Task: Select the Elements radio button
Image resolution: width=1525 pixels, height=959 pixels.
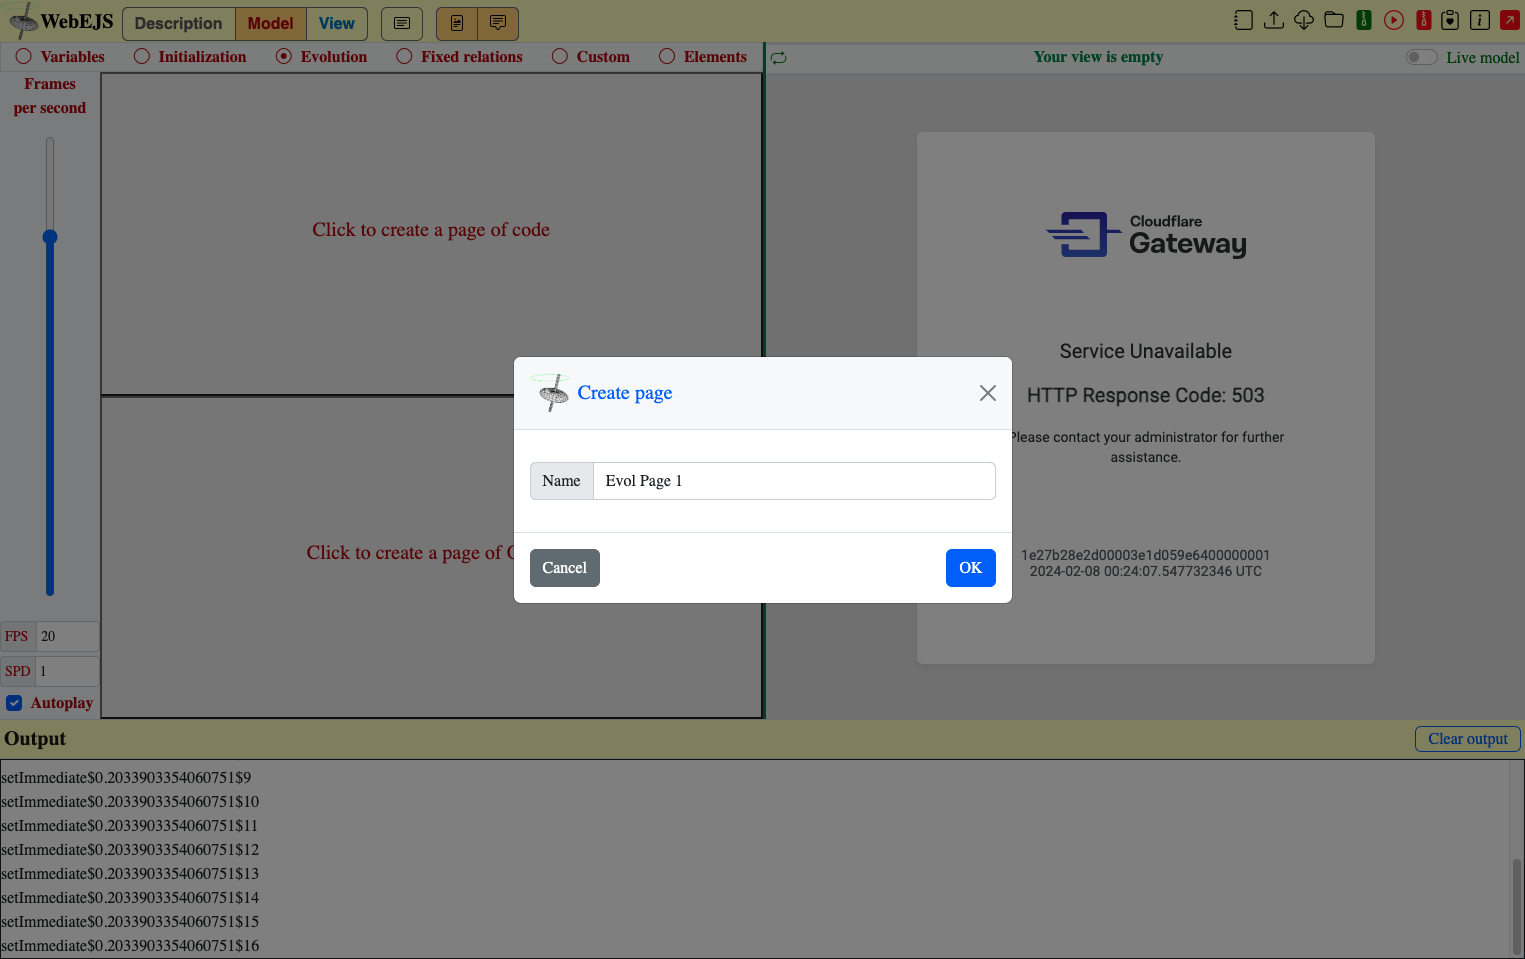Action: point(667,57)
